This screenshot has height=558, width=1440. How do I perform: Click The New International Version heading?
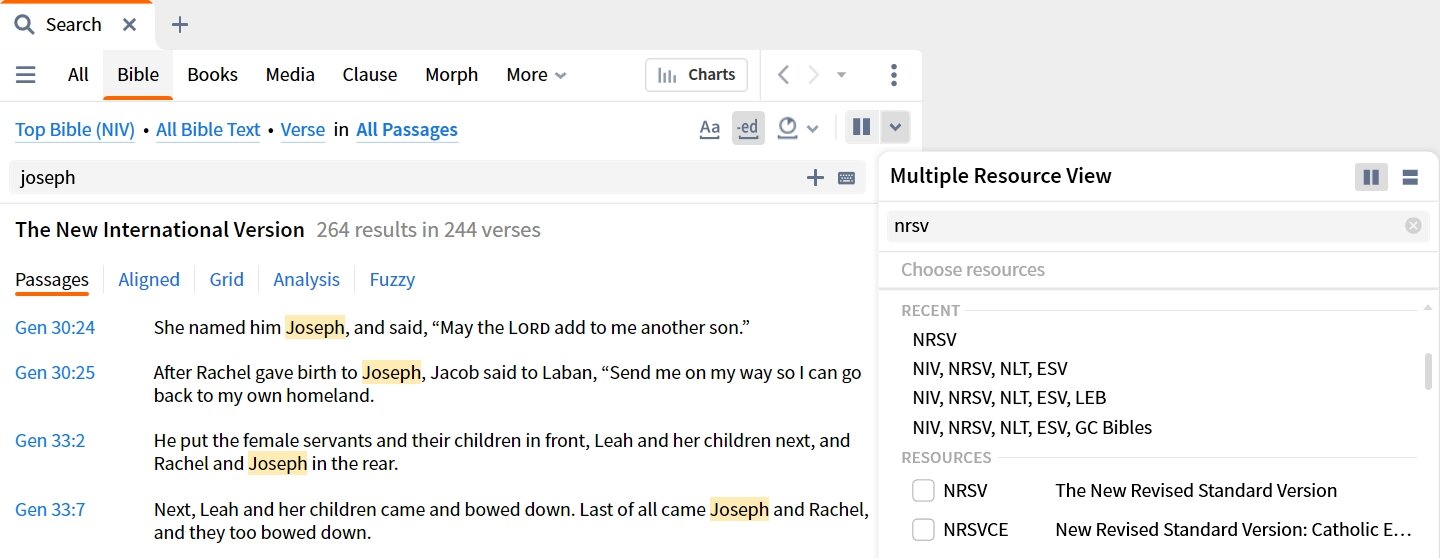[x=160, y=230]
